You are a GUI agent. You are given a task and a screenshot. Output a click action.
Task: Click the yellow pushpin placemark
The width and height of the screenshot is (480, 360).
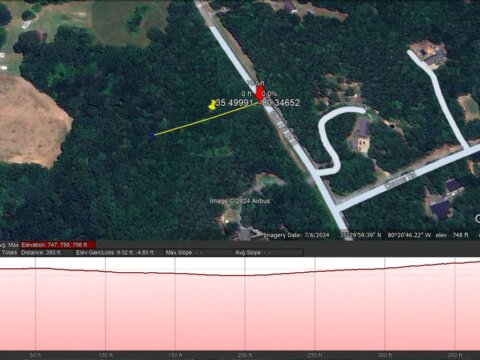click(x=212, y=105)
